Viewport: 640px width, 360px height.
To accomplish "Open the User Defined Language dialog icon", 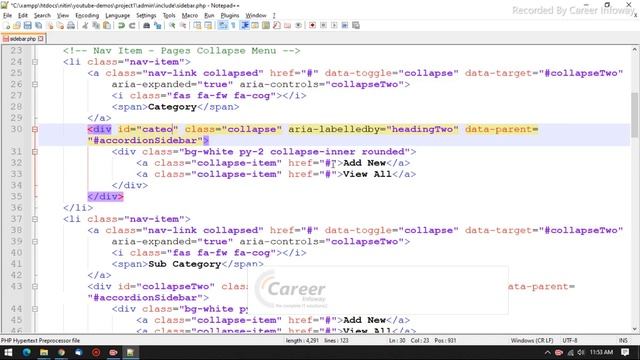I will tap(255, 25).
